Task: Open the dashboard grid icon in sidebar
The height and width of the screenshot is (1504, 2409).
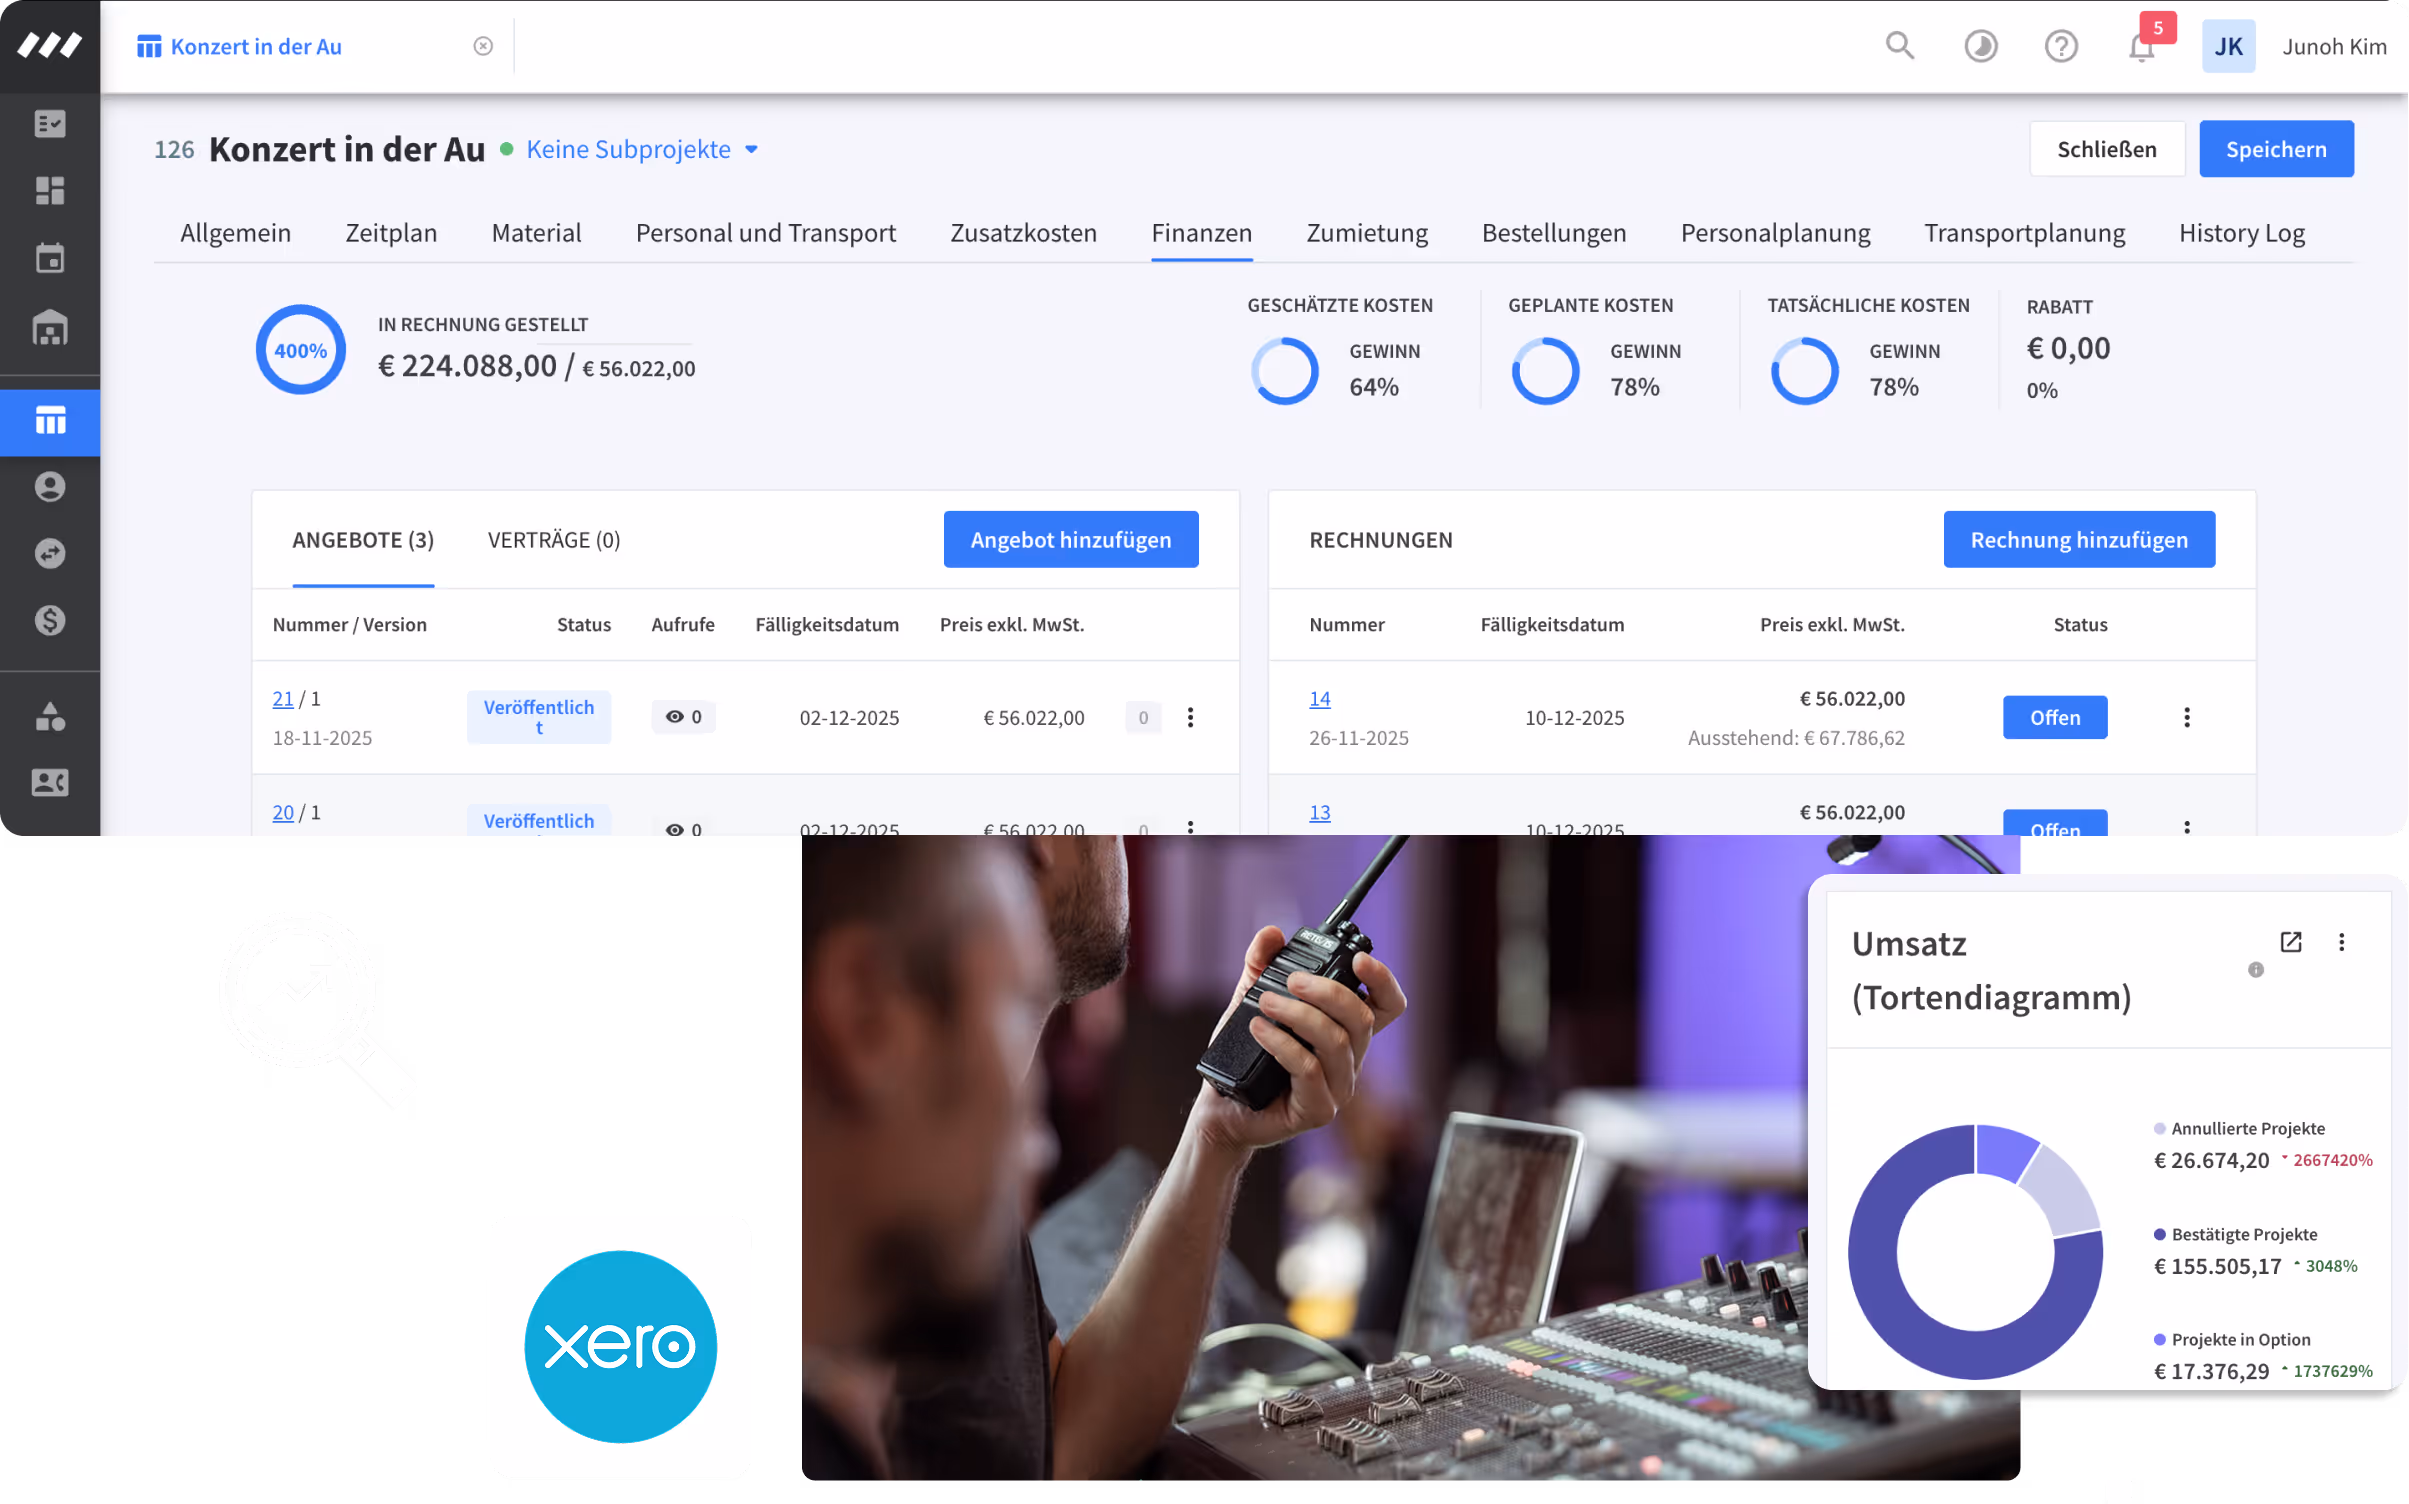Action: click(50, 190)
